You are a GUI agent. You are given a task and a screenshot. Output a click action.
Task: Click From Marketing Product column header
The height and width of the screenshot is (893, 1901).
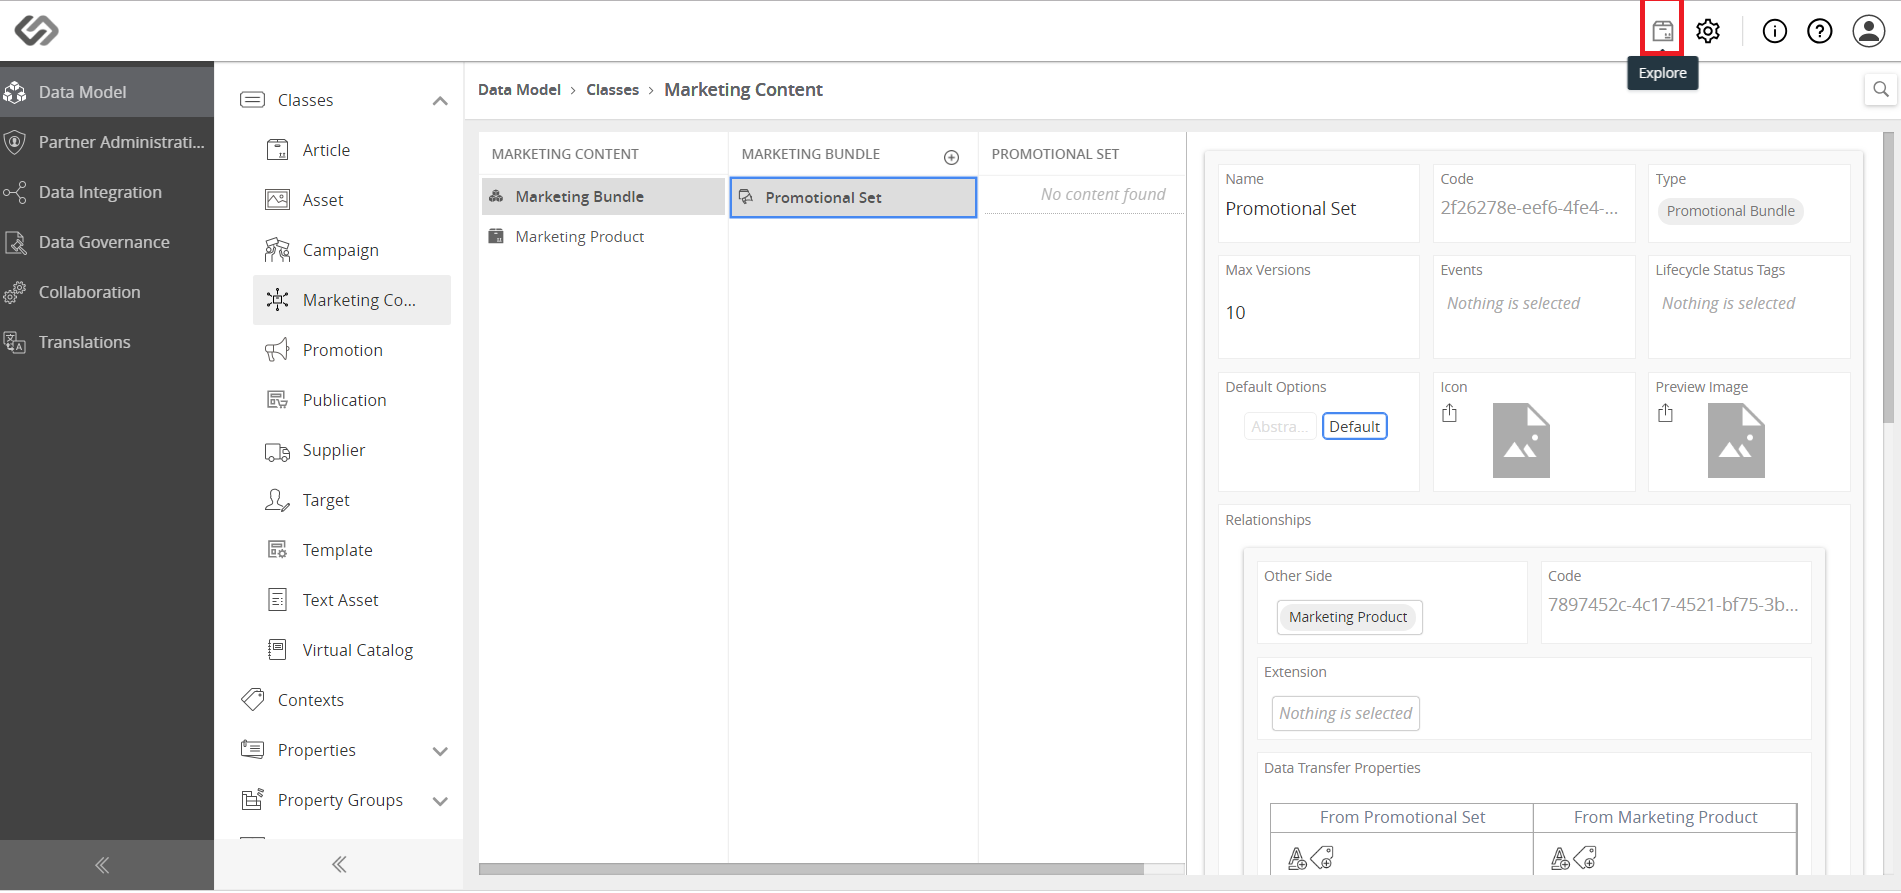click(x=1665, y=817)
